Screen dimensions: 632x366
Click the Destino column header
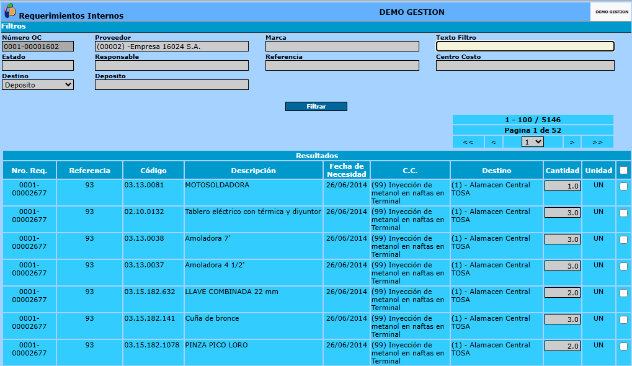point(497,171)
